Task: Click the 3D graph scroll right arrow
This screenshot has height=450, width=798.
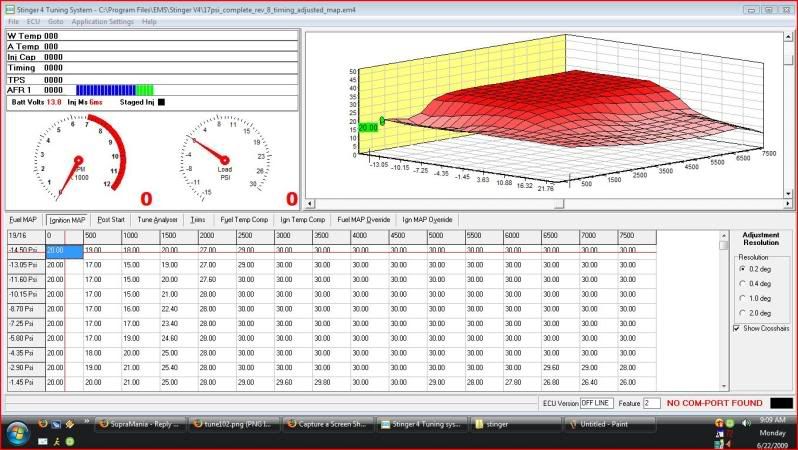Action: coord(788,204)
